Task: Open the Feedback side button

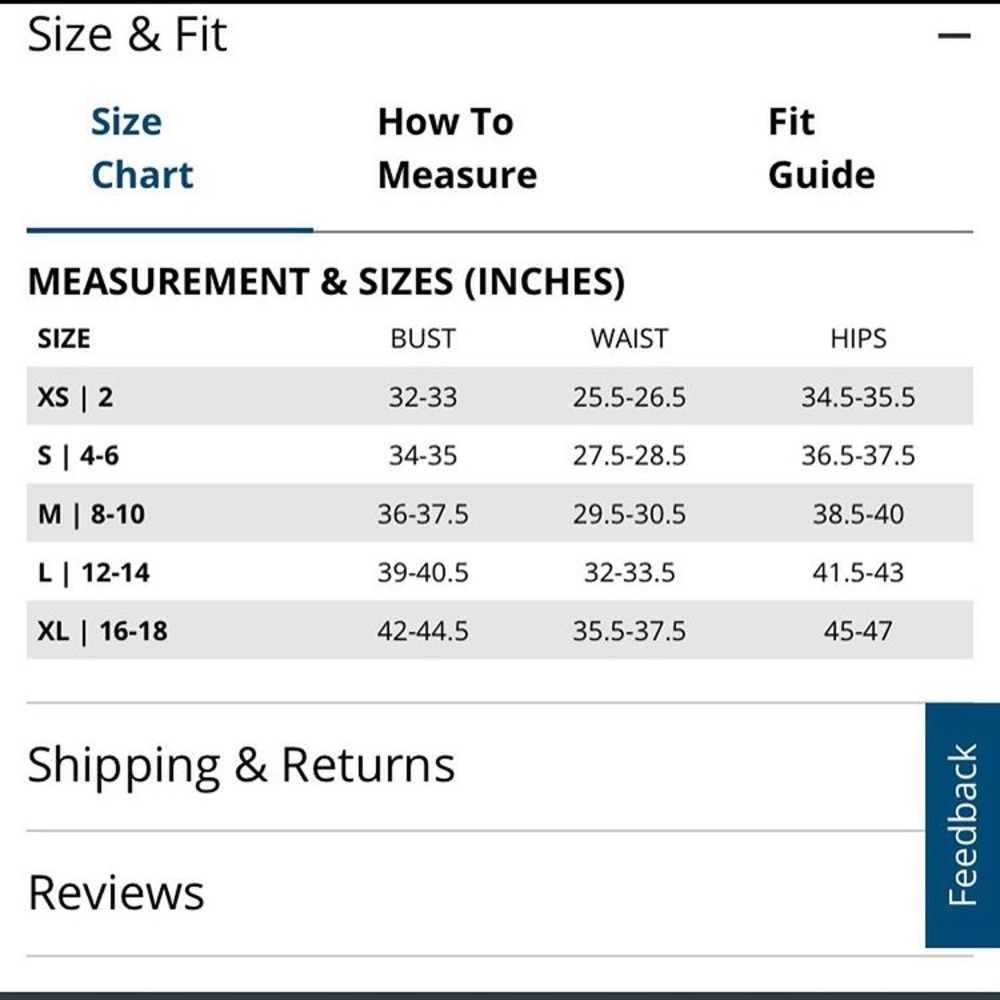Action: click(x=962, y=825)
